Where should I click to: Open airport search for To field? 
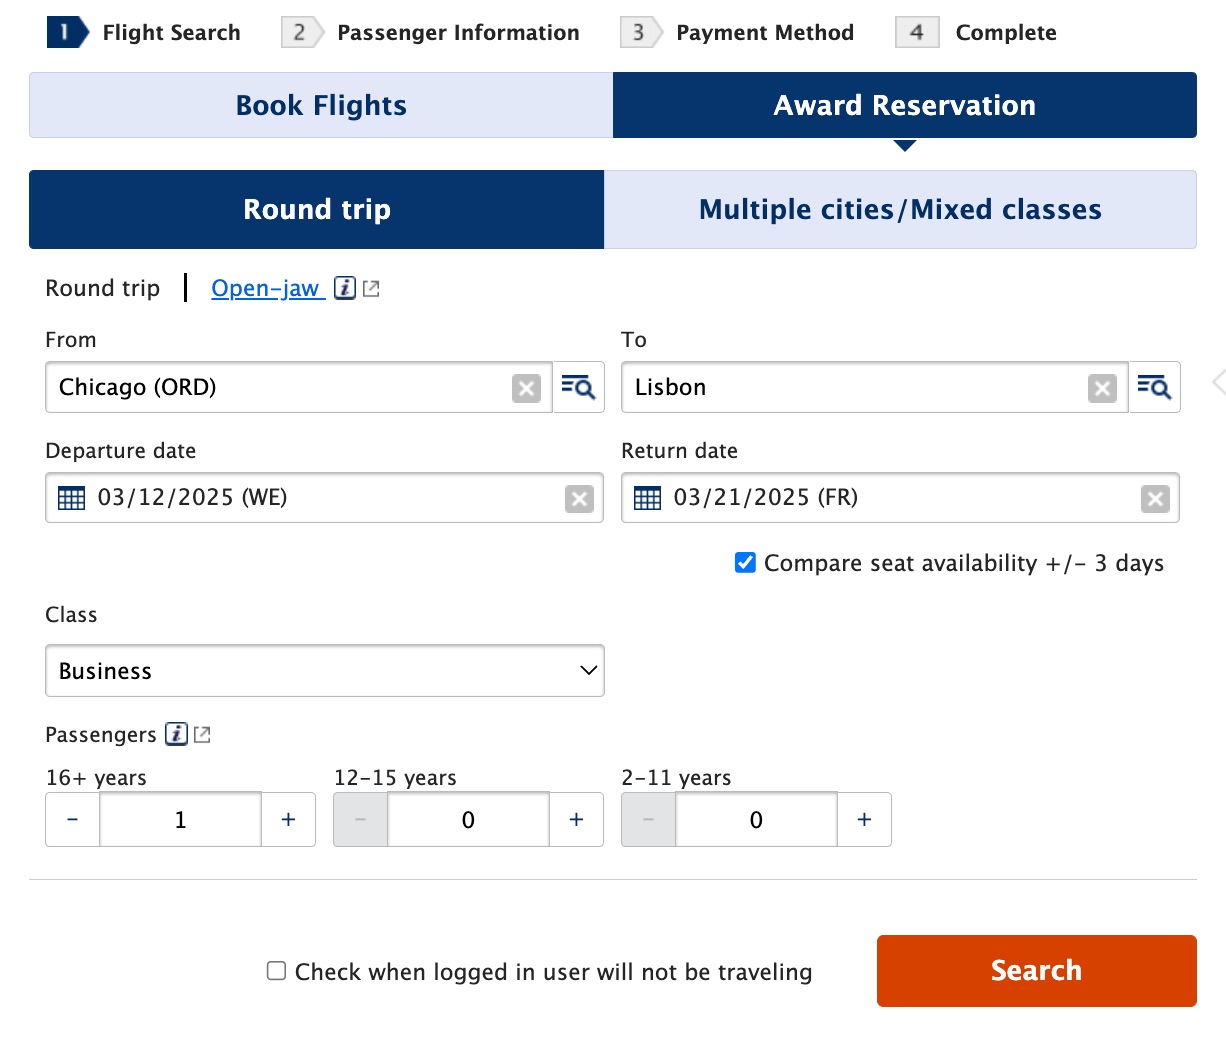tap(1154, 387)
